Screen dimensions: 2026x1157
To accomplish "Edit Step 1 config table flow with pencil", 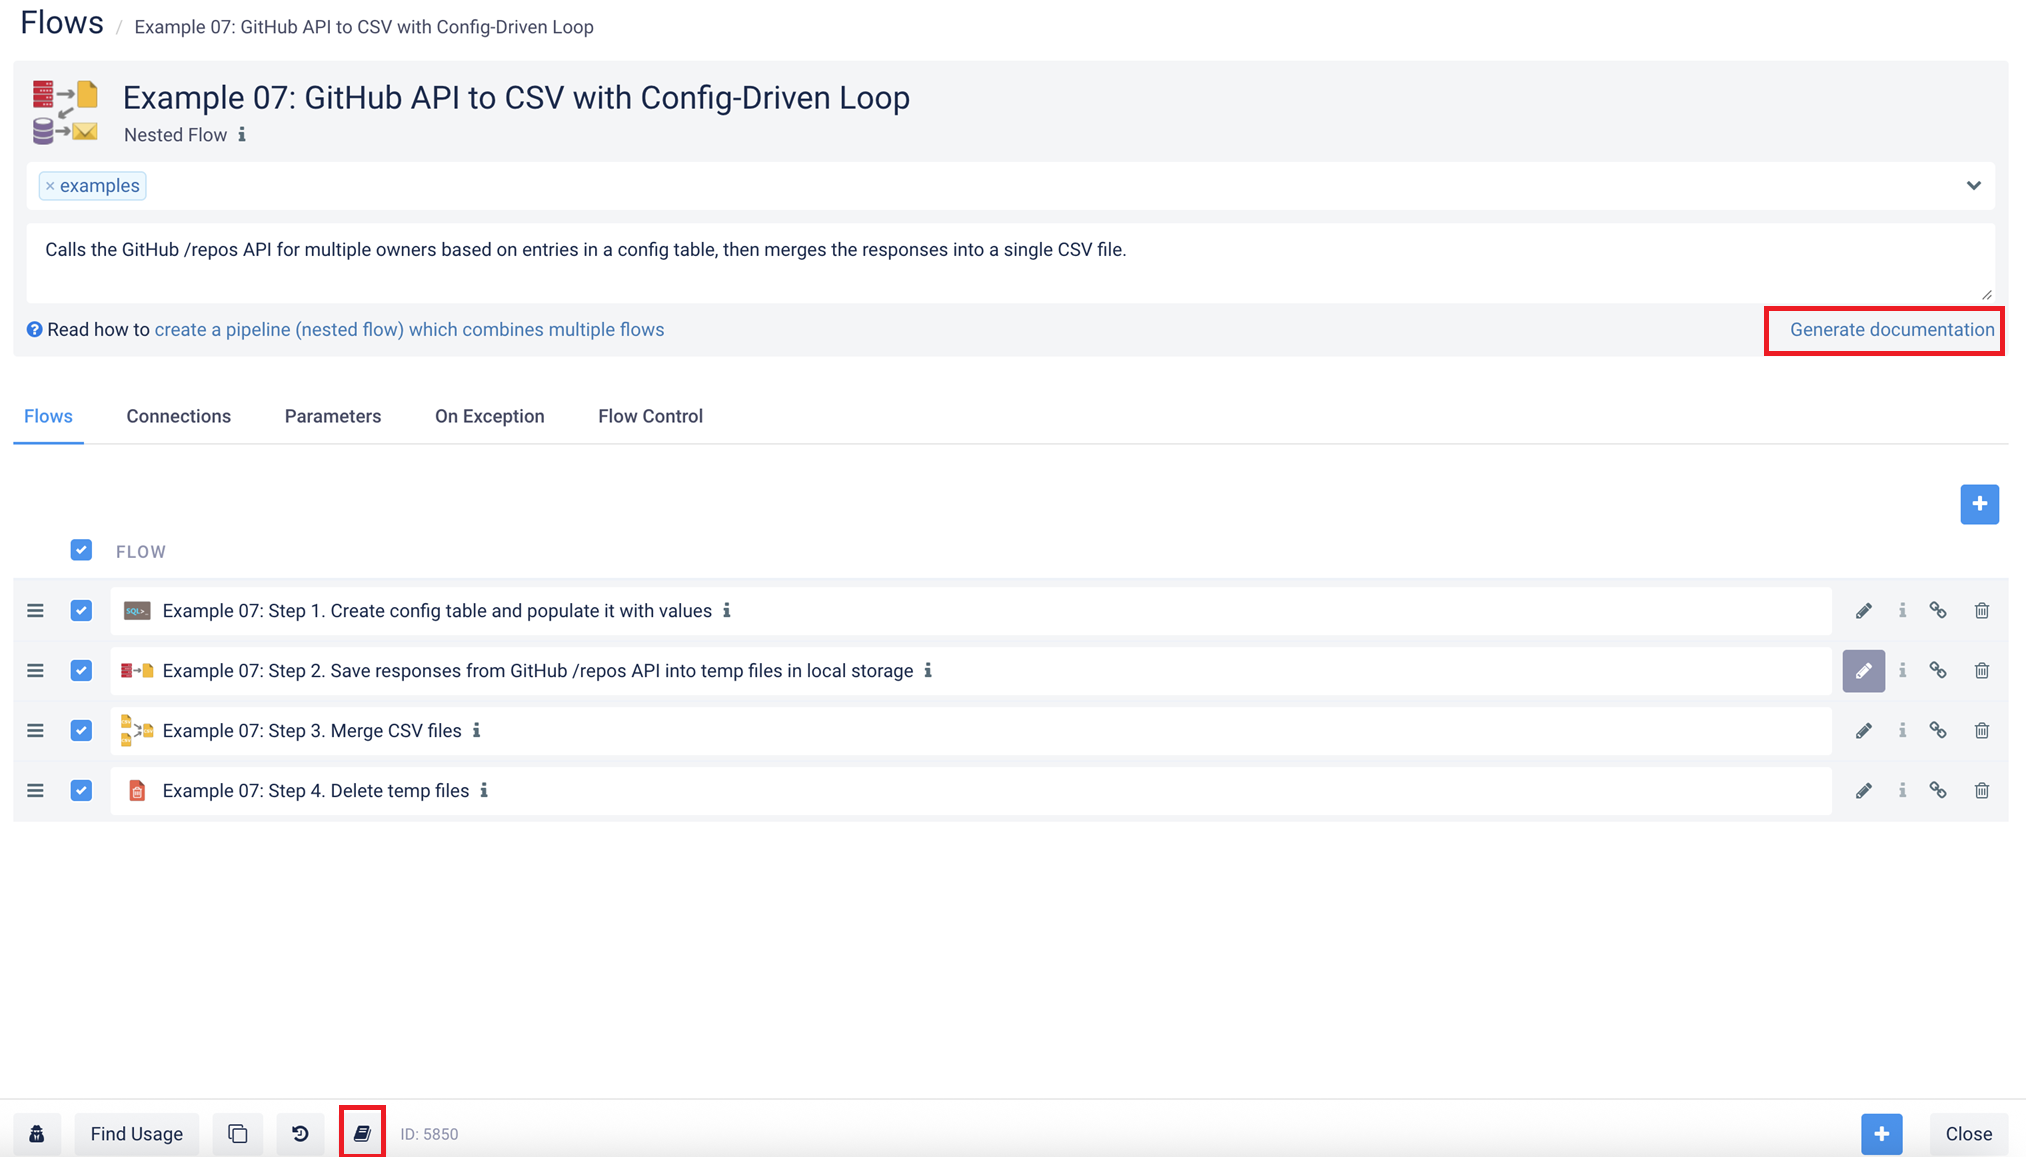I will (1863, 611).
